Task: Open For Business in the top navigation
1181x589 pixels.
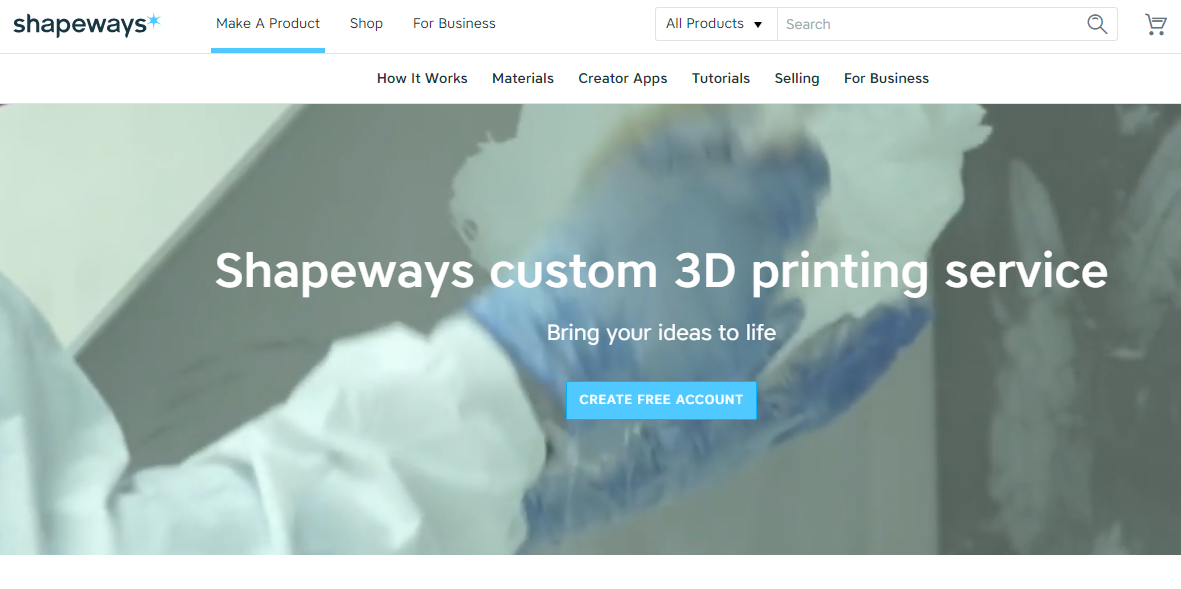Action: [454, 23]
